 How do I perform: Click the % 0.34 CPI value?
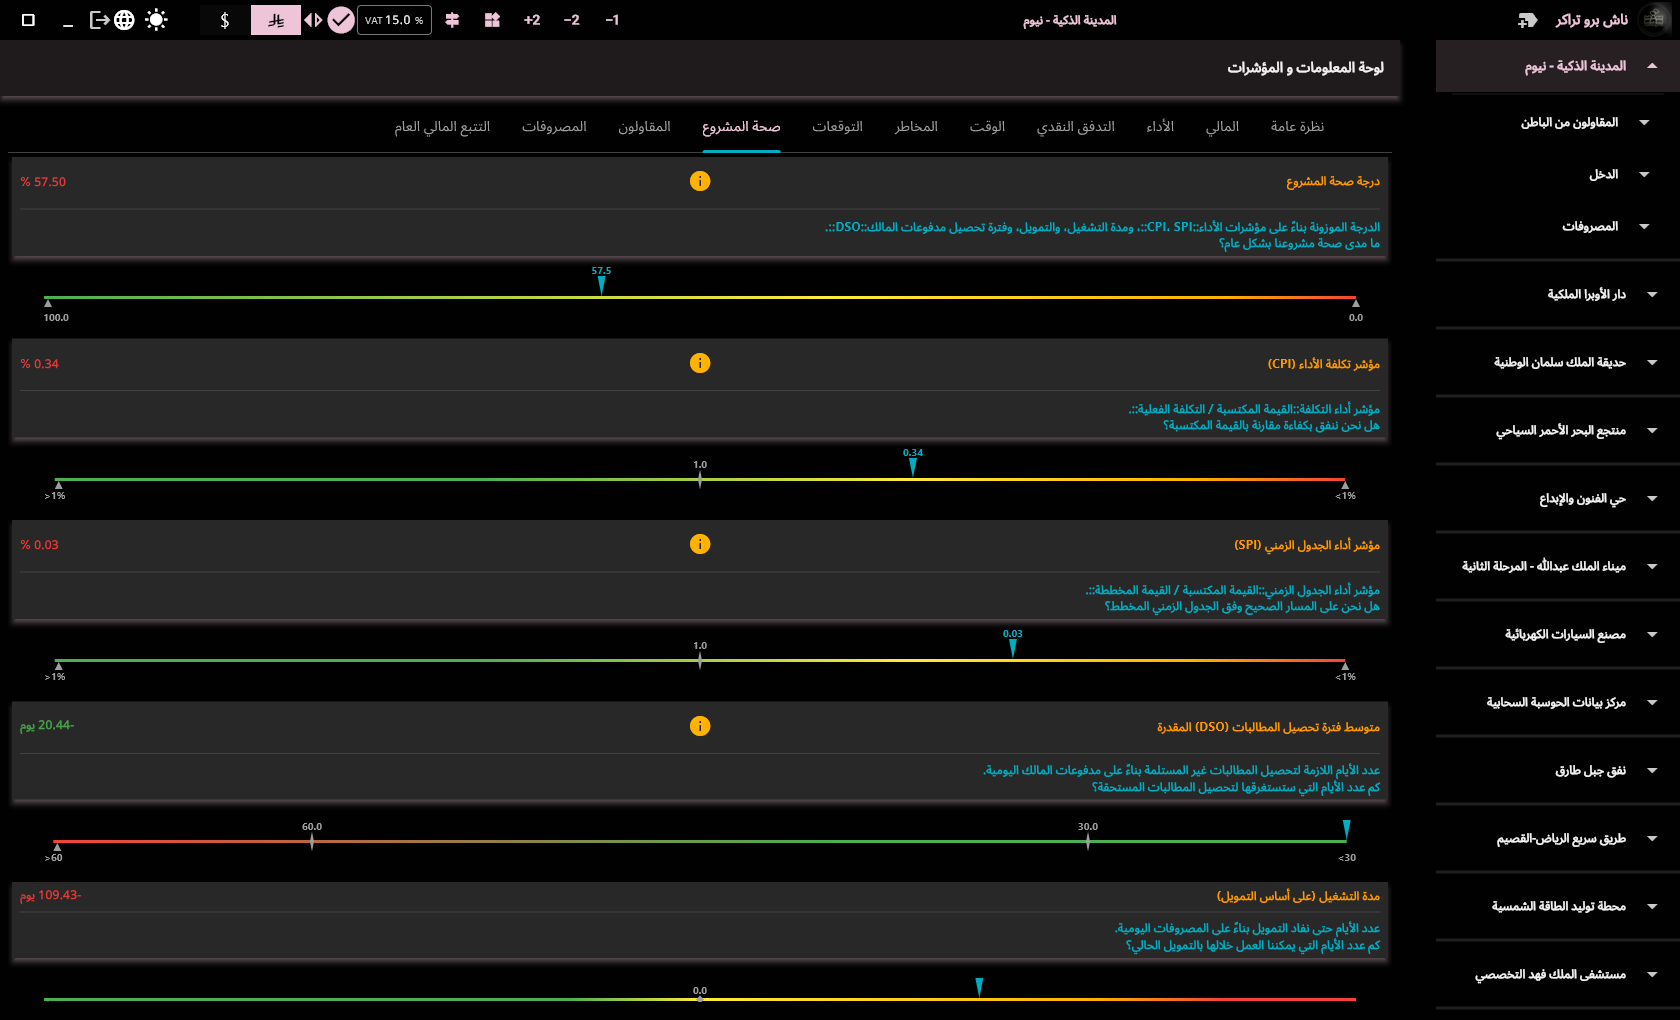(40, 364)
